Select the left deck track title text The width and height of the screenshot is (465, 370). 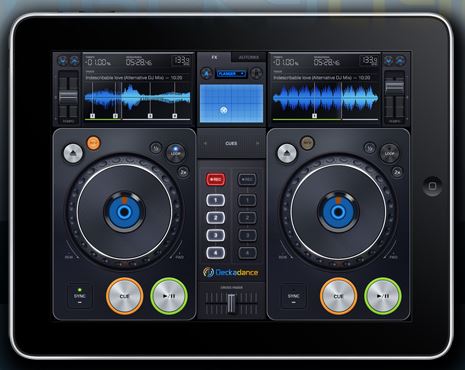click(x=134, y=78)
